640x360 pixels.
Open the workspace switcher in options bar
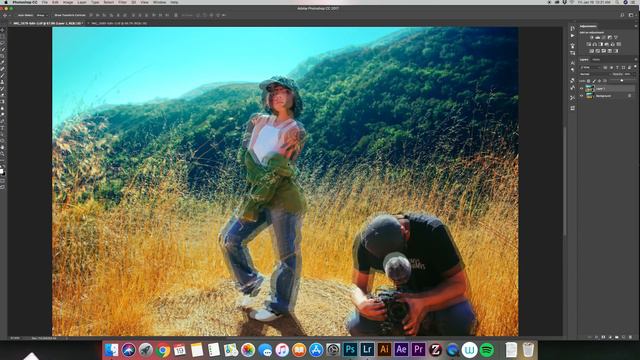point(631,15)
